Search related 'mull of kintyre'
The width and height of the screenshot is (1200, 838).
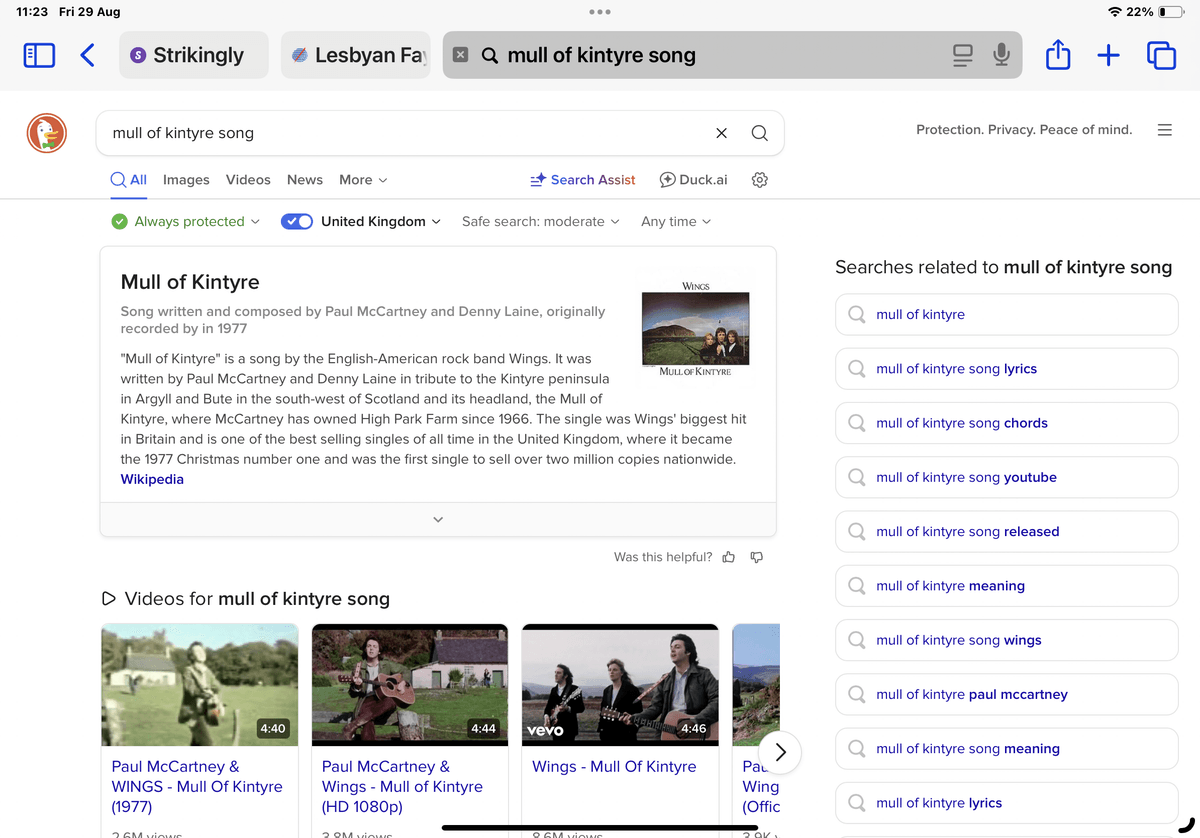1007,315
